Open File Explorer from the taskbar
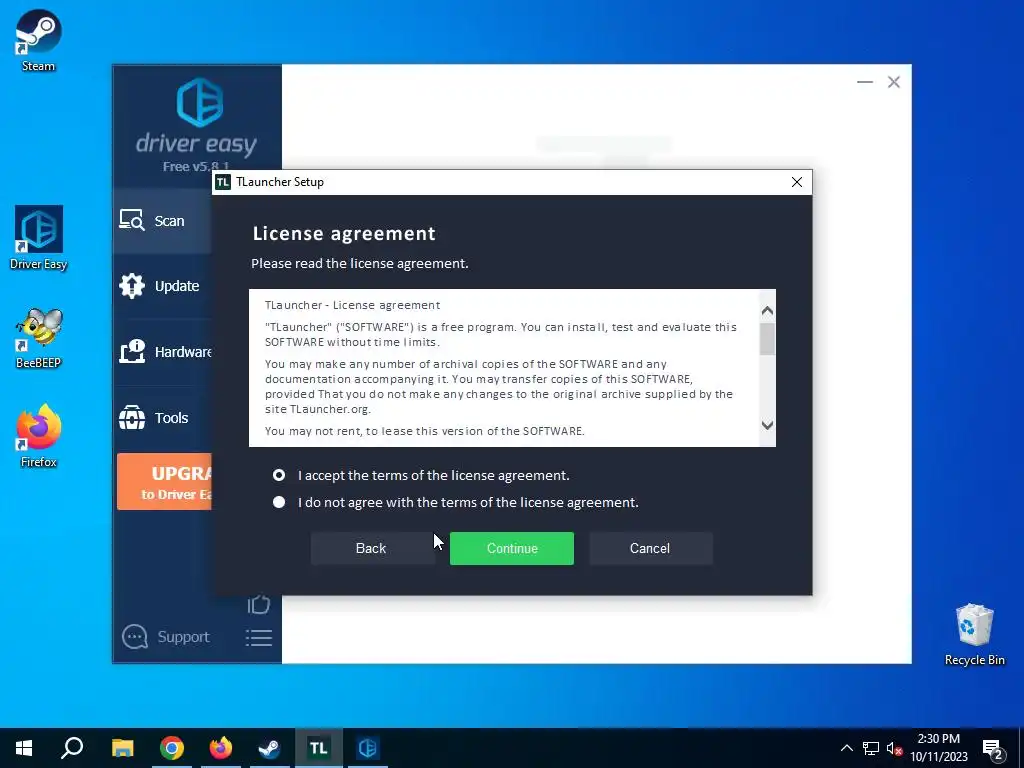The width and height of the screenshot is (1024, 768). (x=122, y=748)
